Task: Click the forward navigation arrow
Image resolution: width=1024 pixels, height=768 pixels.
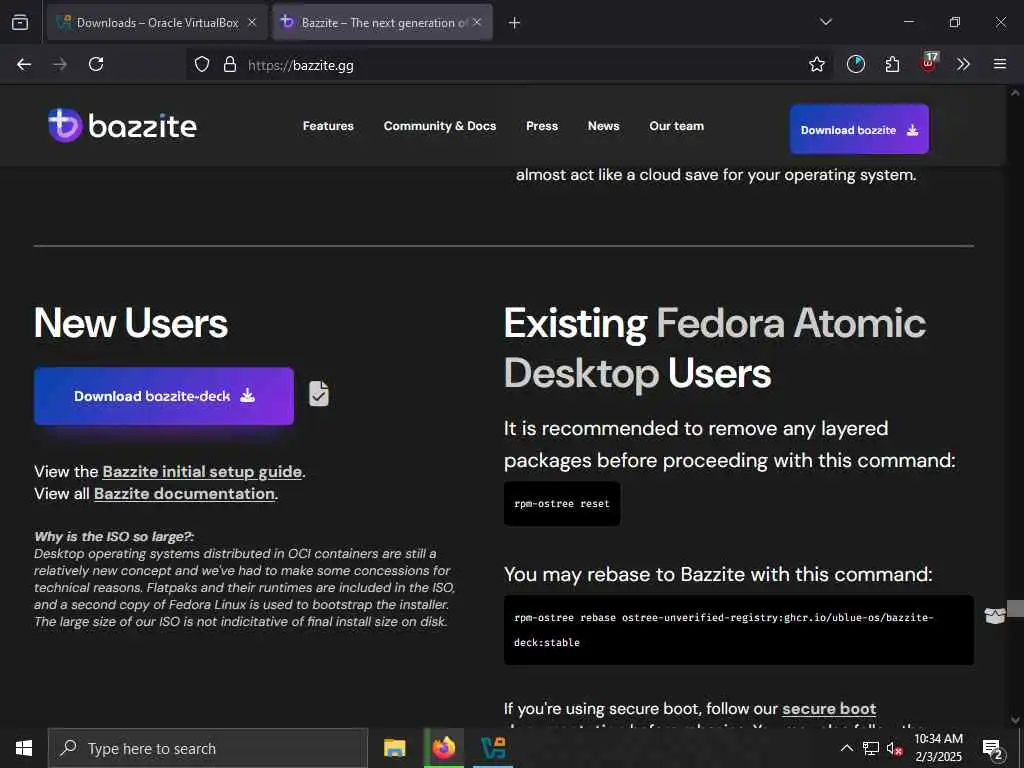Action: click(60, 64)
